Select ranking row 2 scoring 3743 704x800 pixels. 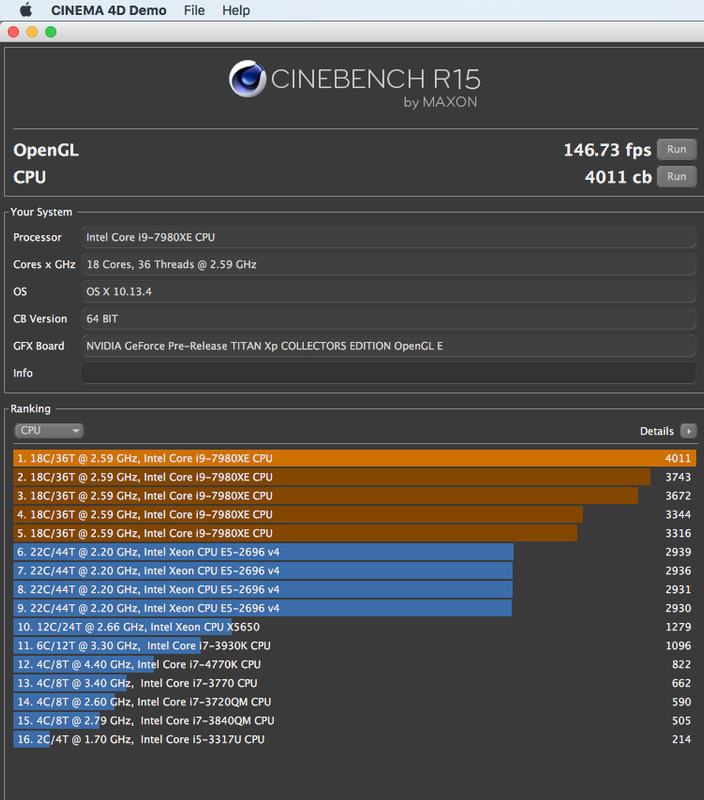[x=355, y=477]
